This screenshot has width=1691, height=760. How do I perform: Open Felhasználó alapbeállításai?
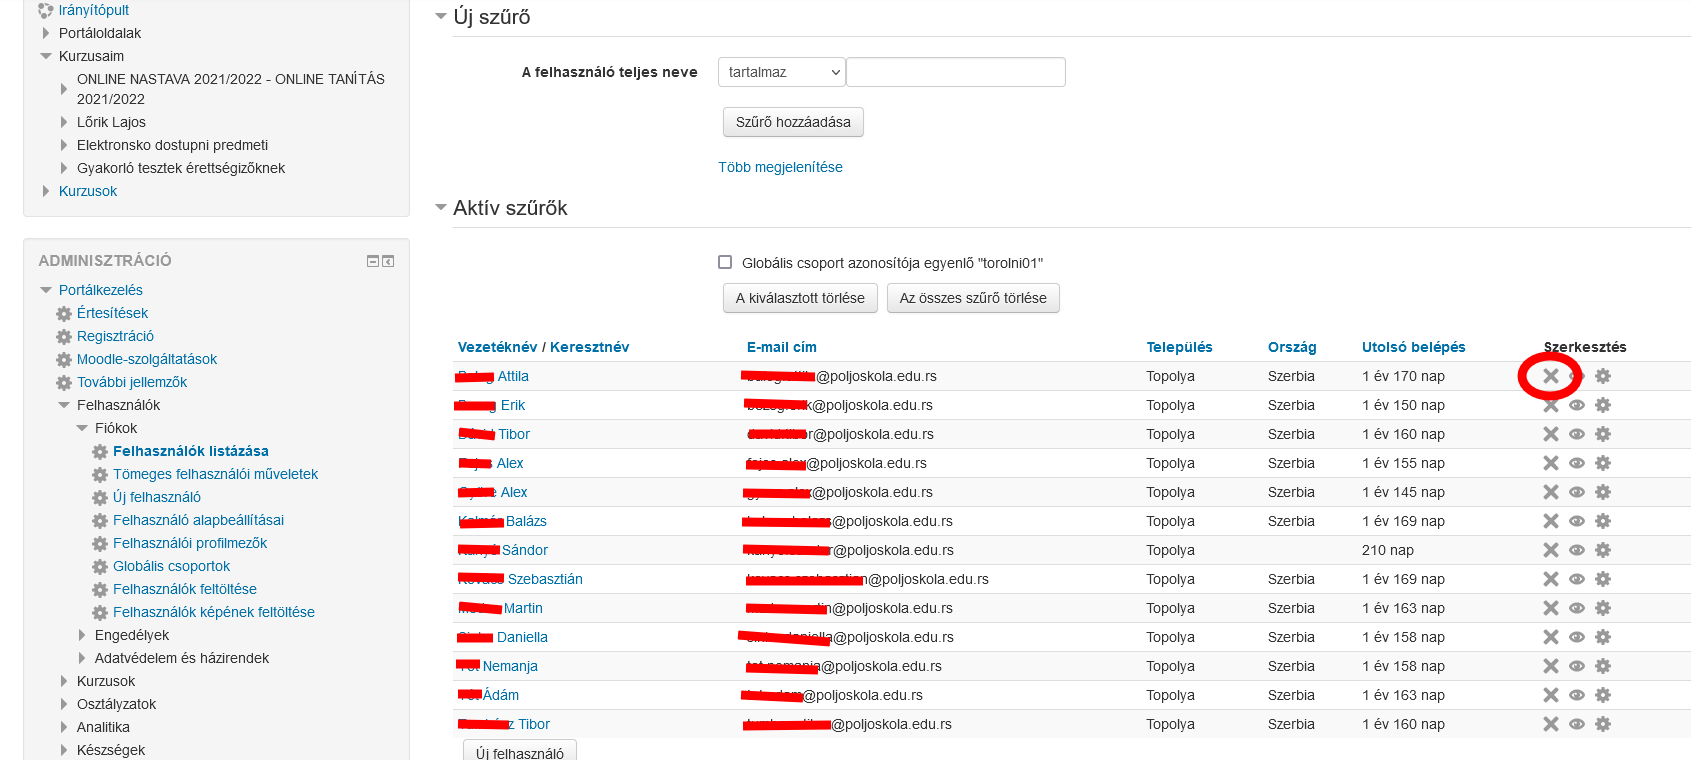coord(198,520)
